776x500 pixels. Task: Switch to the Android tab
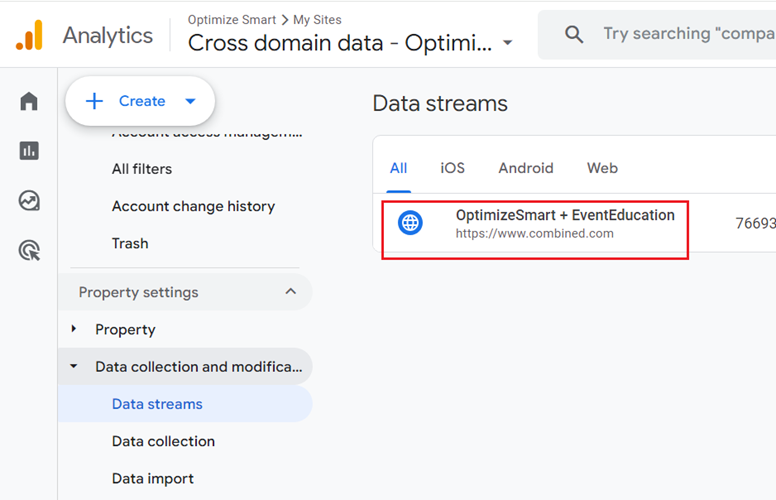[526, 168]
